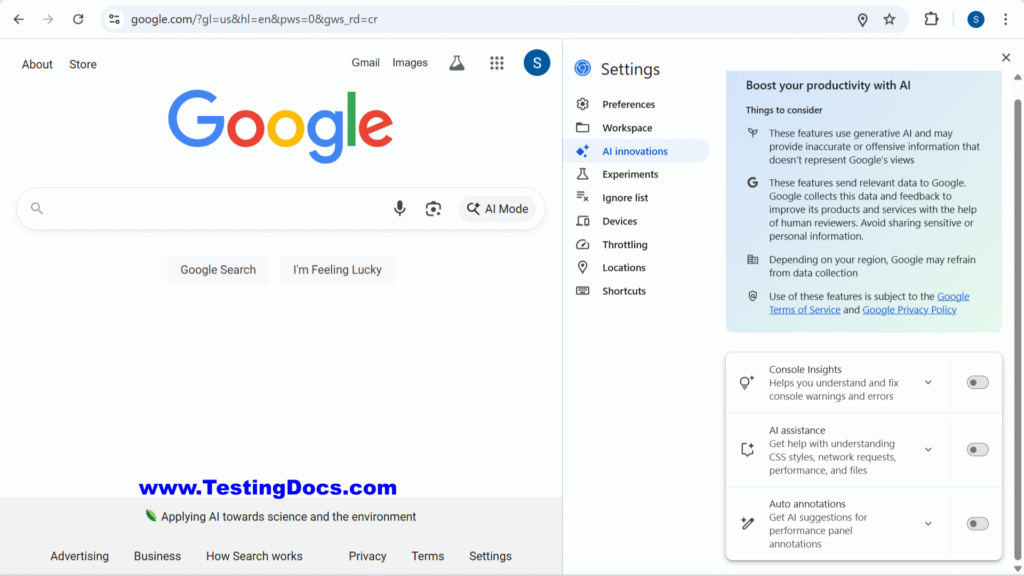Open the Terms footer link
This screenshot has width=1024, height=576.
[x=428, y=556]
